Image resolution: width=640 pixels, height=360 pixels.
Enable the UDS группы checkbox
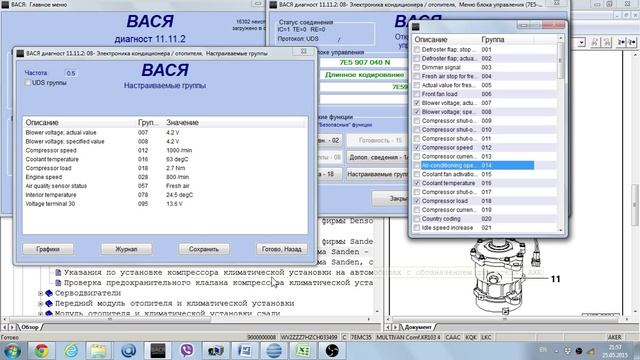pos(28,83)
